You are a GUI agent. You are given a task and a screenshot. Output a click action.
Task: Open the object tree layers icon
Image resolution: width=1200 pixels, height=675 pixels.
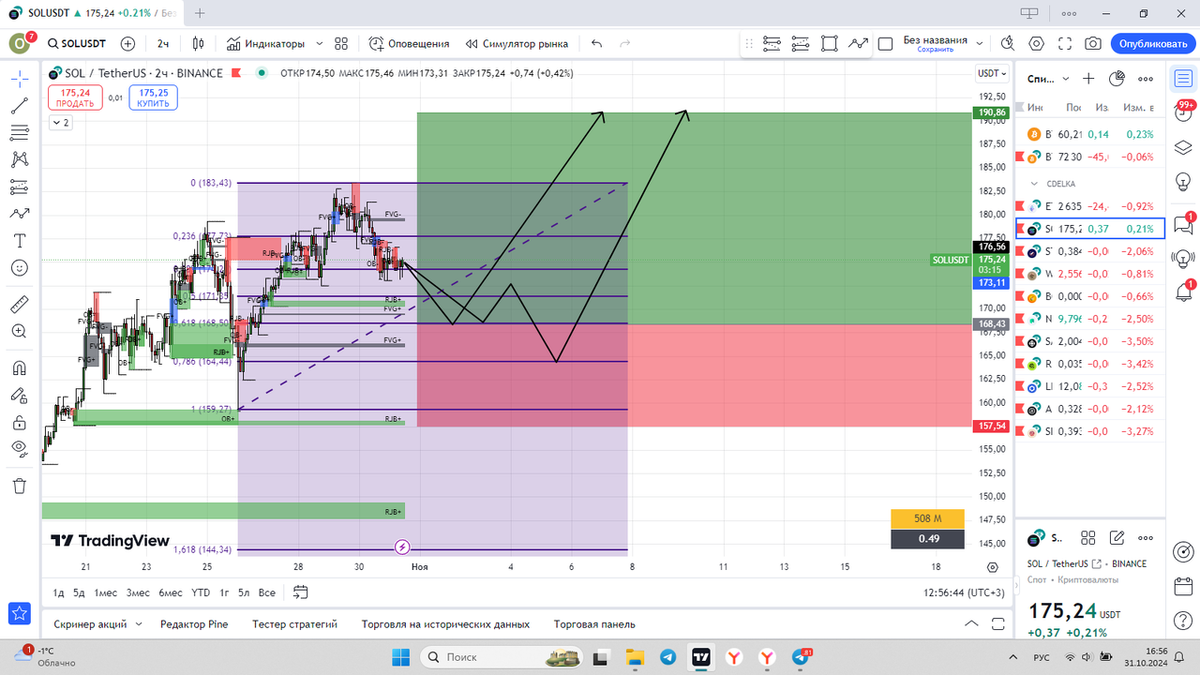pos(1183,148)
